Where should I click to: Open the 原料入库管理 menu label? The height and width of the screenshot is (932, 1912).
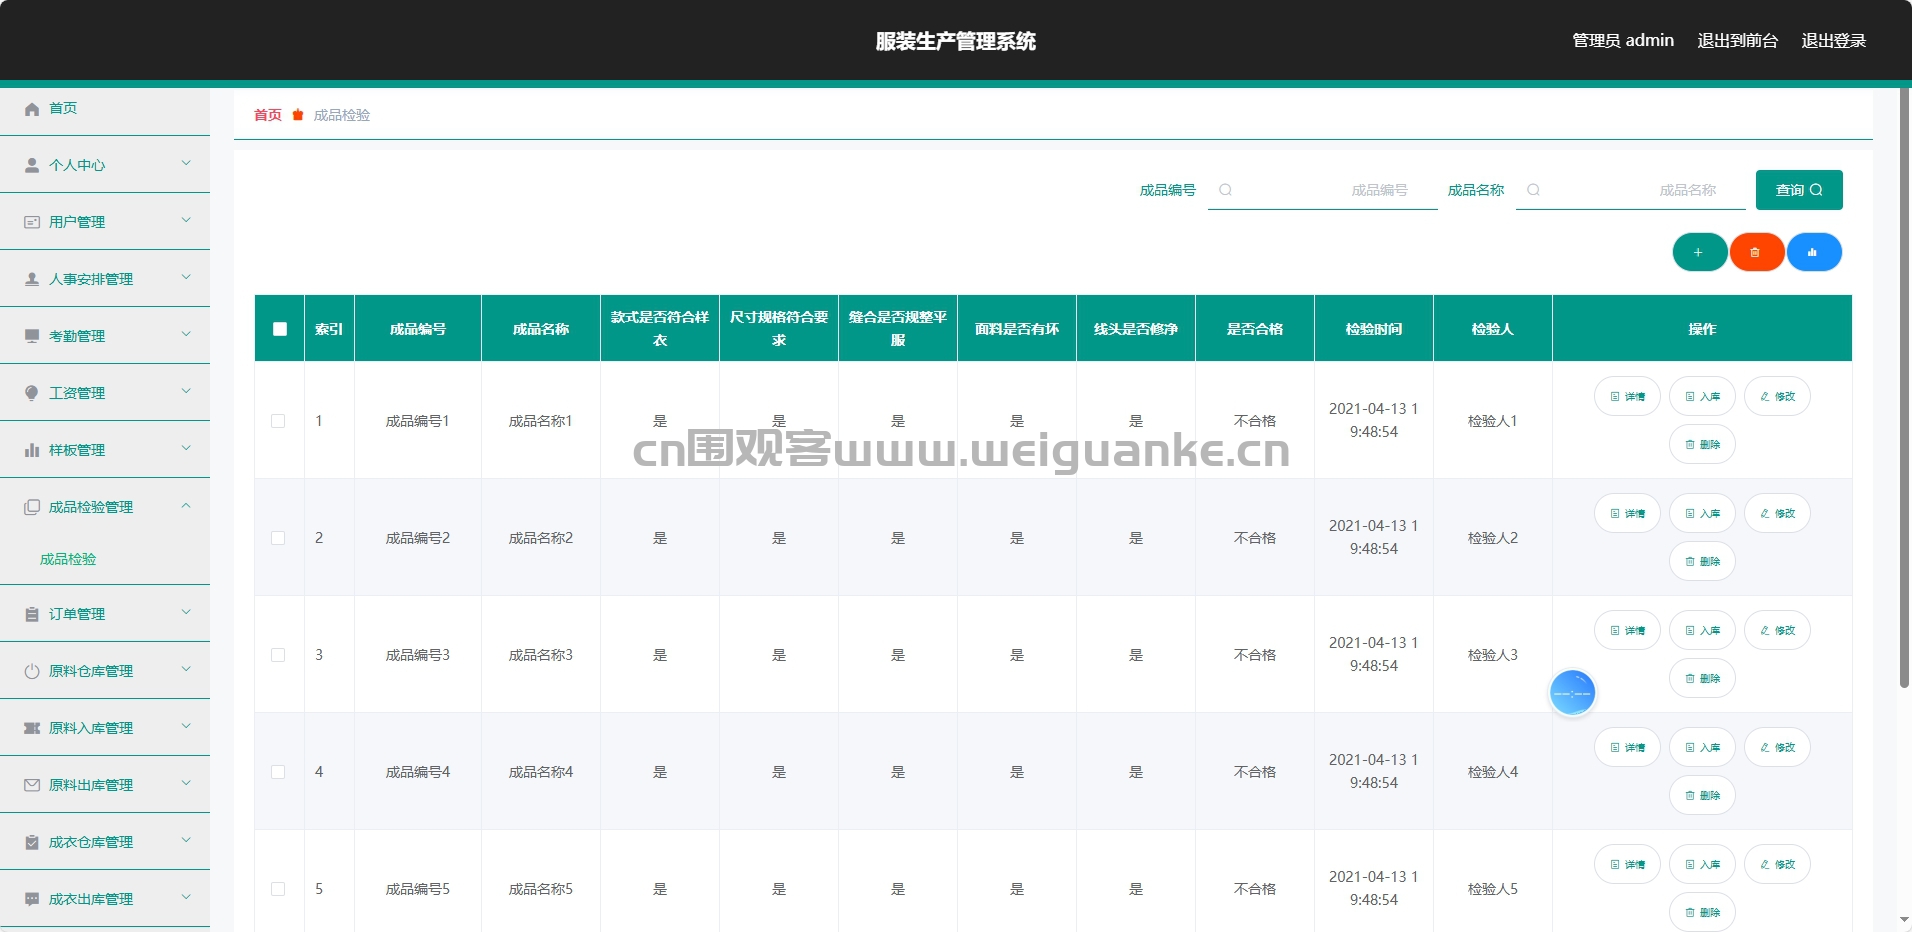click(x=91, y=728)
